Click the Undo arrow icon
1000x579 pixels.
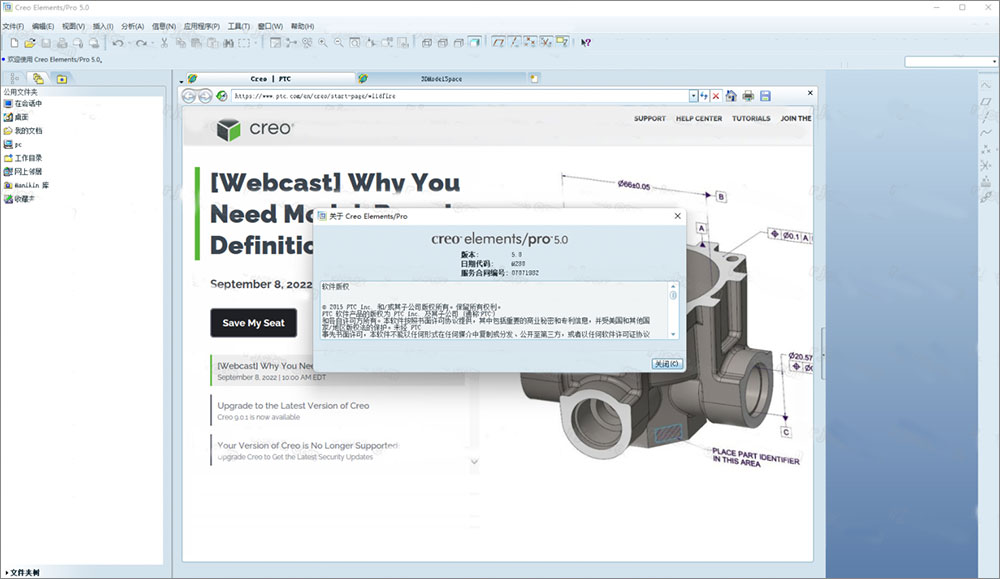pyautogui.click(x=118, y=43)
